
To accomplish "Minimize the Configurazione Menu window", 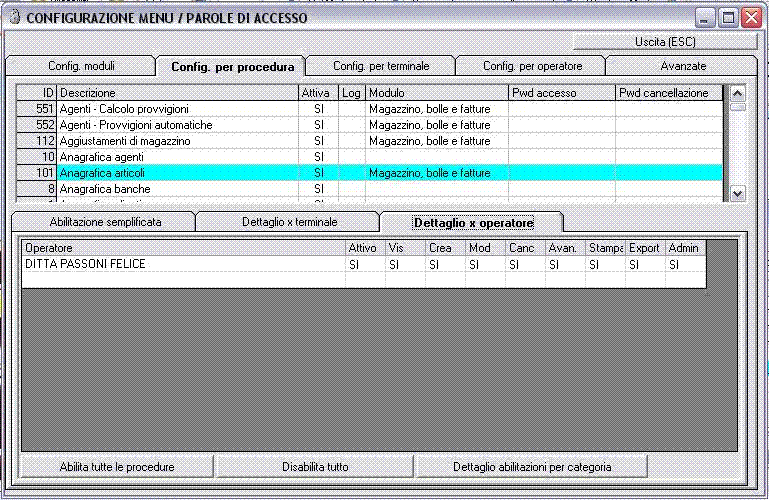I will (x=705, y=18).
